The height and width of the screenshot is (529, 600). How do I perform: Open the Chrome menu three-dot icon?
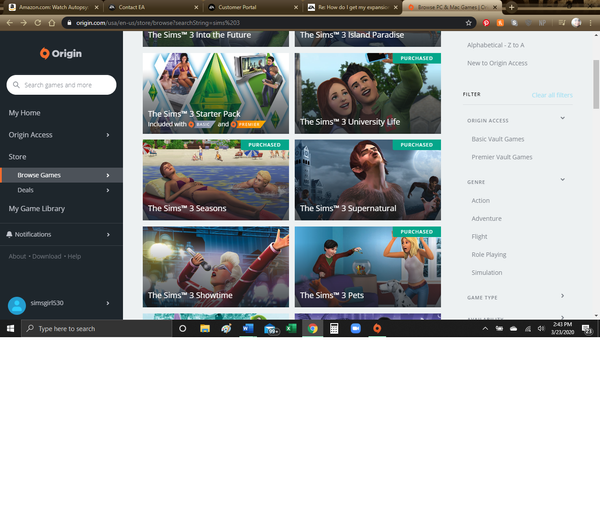point(591,23)
